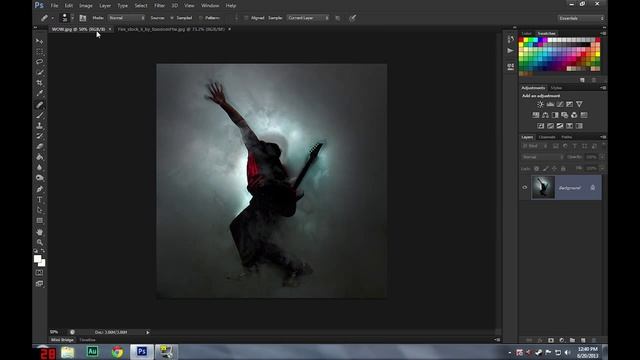Viewport: 640px width, 360px height.
Task: Select the Lasso tool
Action: (40, 62)
